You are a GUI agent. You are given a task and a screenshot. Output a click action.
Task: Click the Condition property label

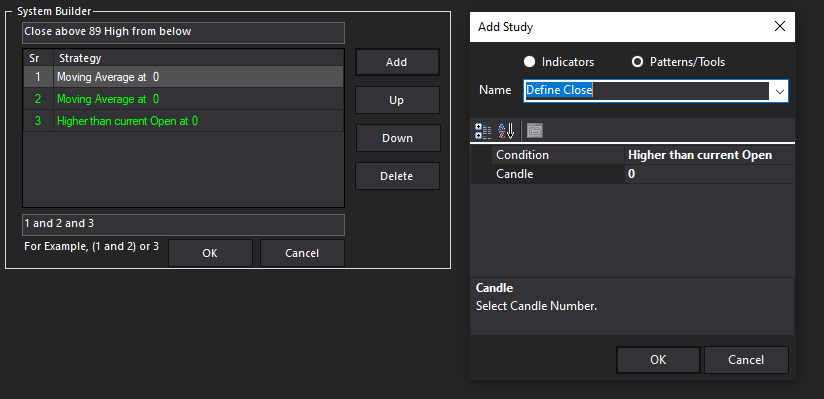point(558,155)
